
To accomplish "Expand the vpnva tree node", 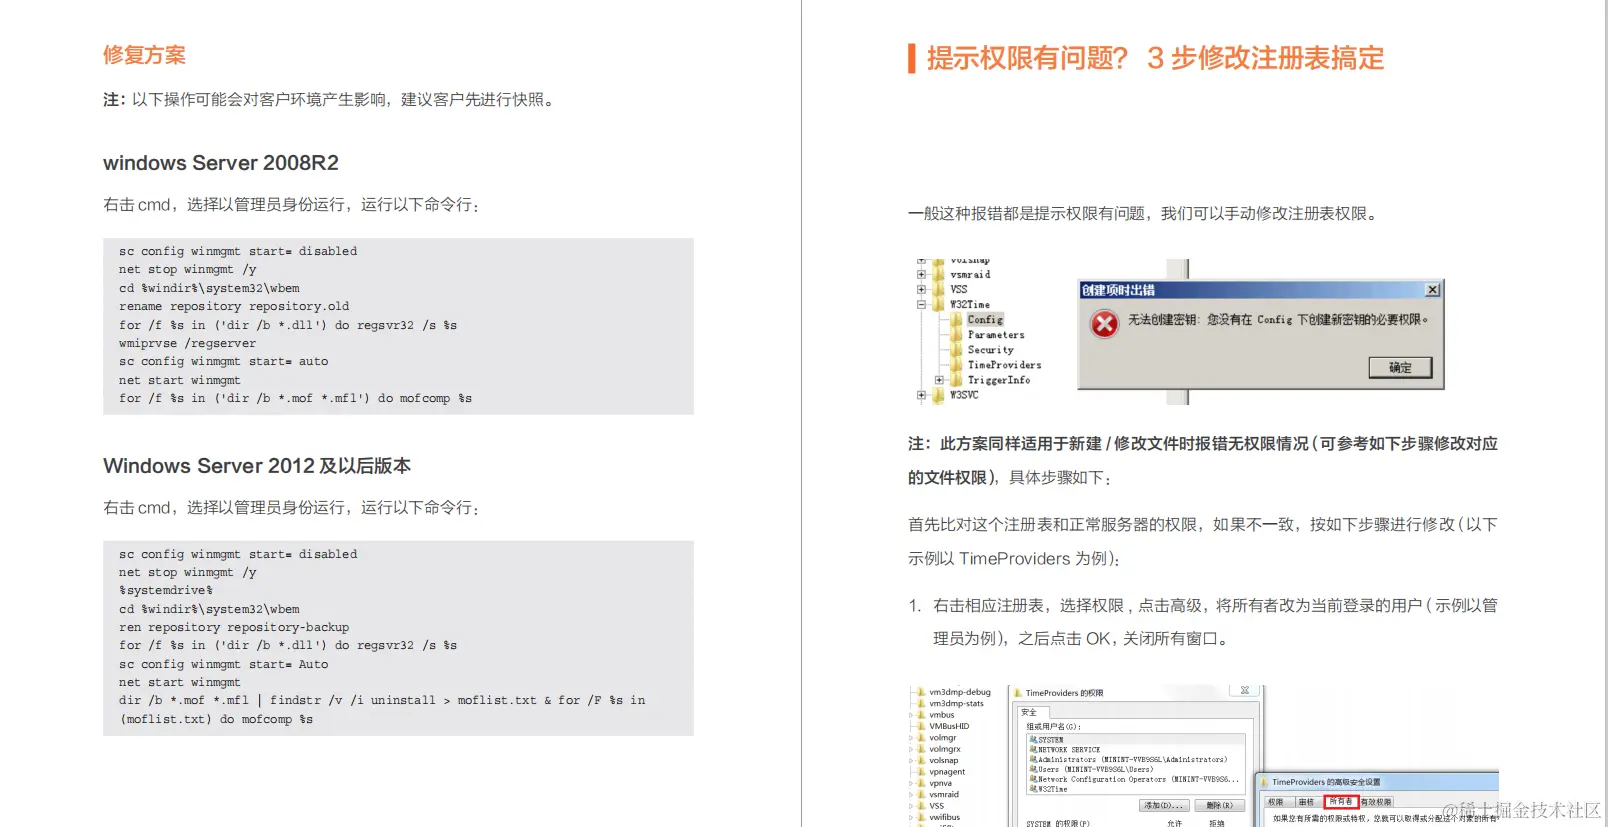I will [x=911, y=783].
